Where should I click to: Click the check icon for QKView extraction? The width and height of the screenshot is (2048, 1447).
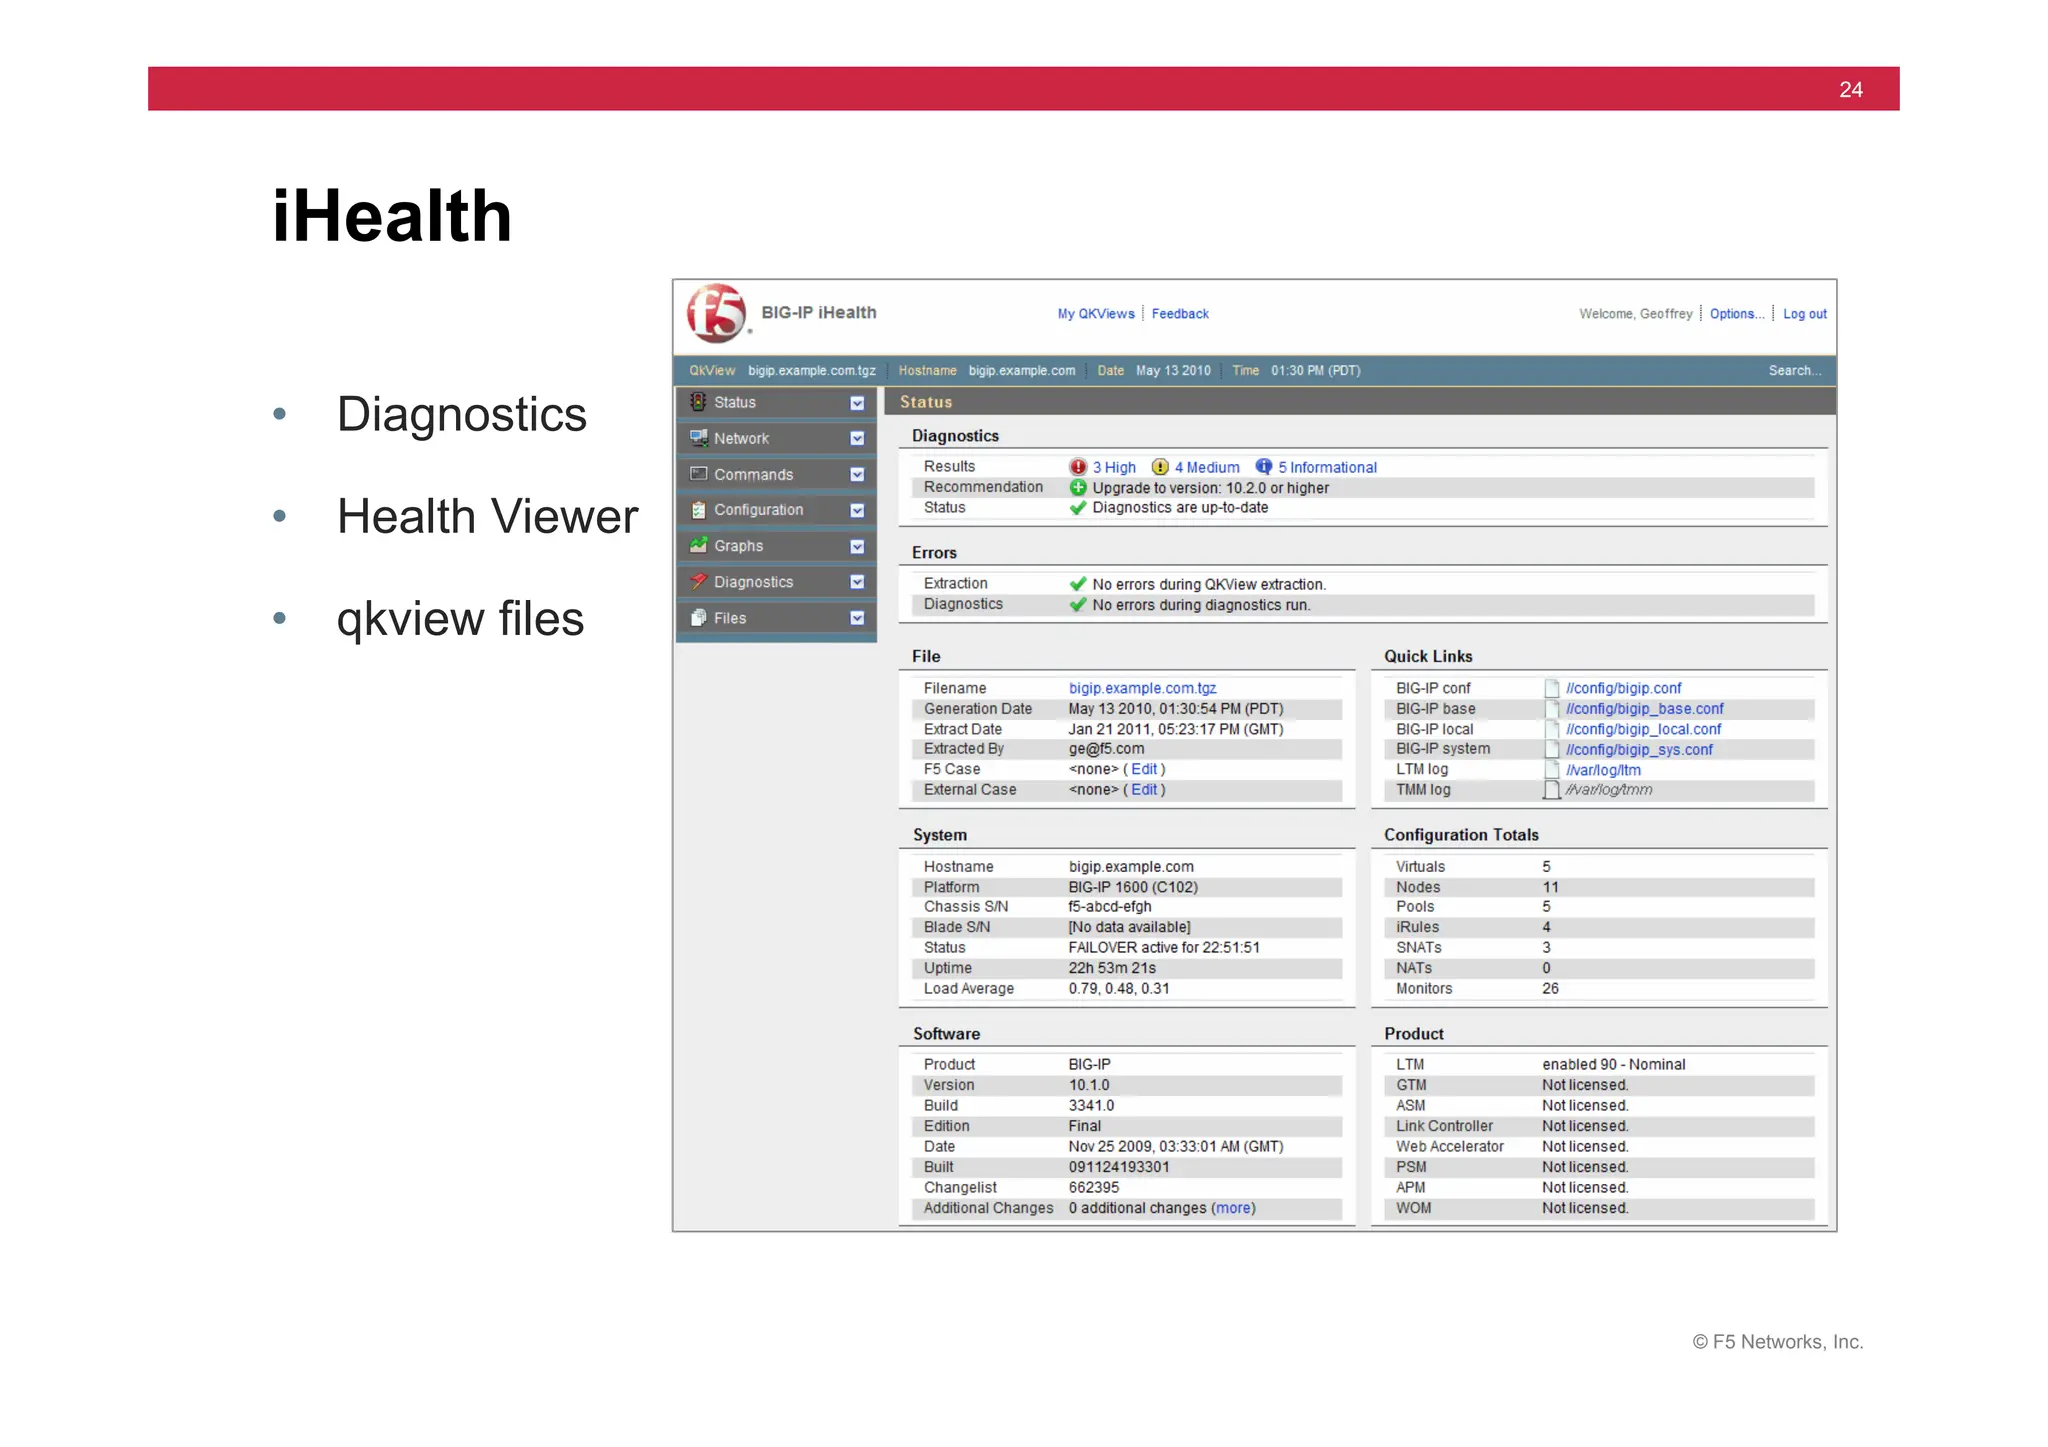[1078, 584]
